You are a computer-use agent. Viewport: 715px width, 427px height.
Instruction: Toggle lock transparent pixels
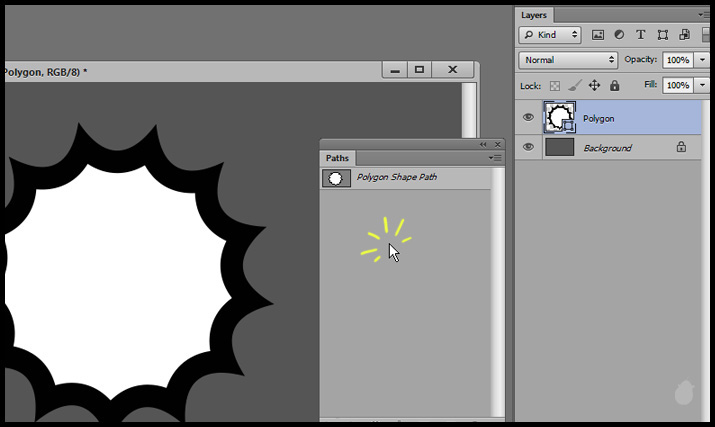pyautogui.click(x=554, y=86)
